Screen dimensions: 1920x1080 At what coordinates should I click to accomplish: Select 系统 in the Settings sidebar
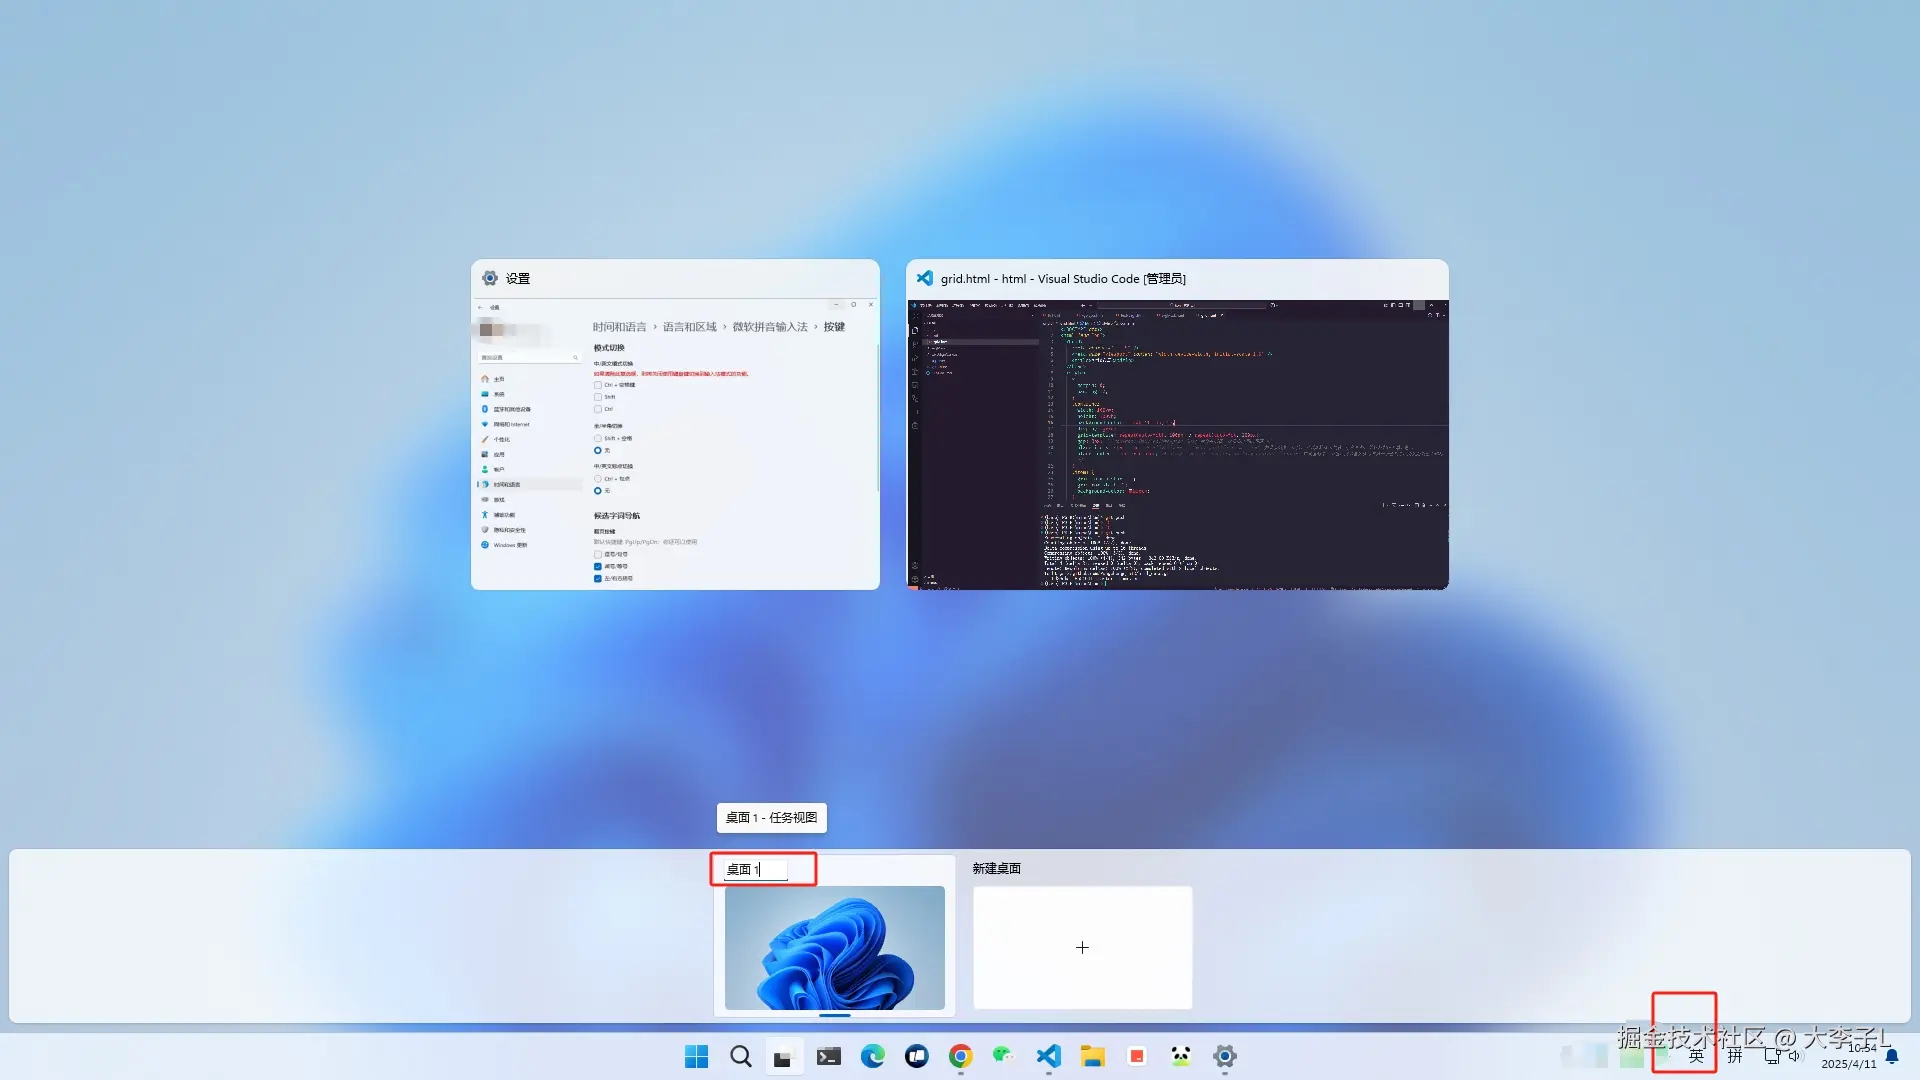point(500,394)
